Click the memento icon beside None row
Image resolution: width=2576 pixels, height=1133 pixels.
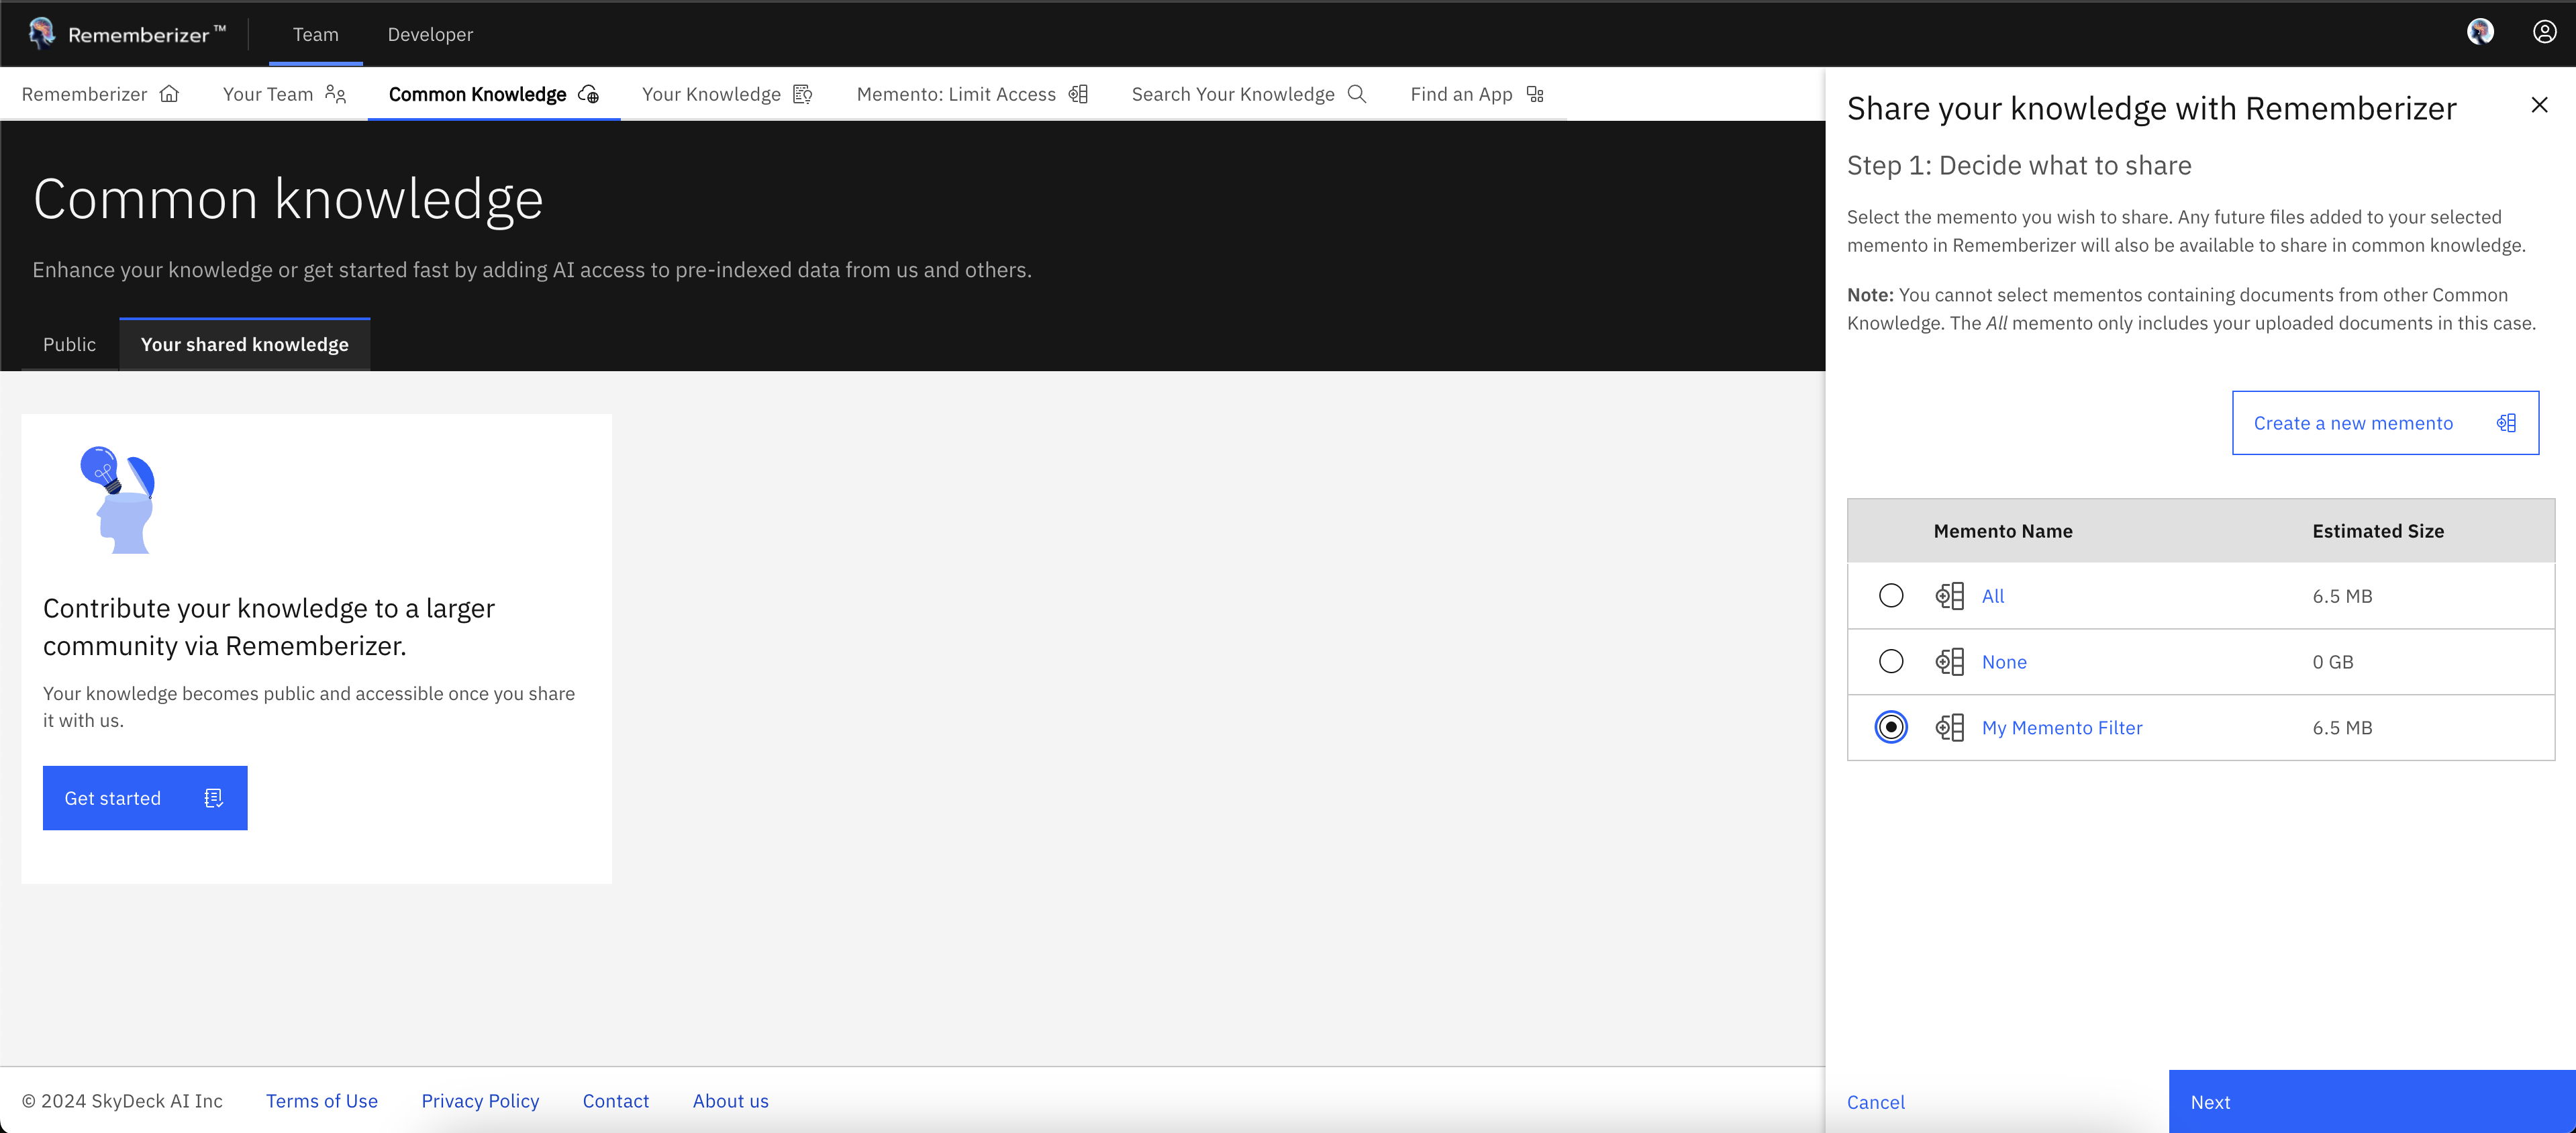tap(1949, 662)
